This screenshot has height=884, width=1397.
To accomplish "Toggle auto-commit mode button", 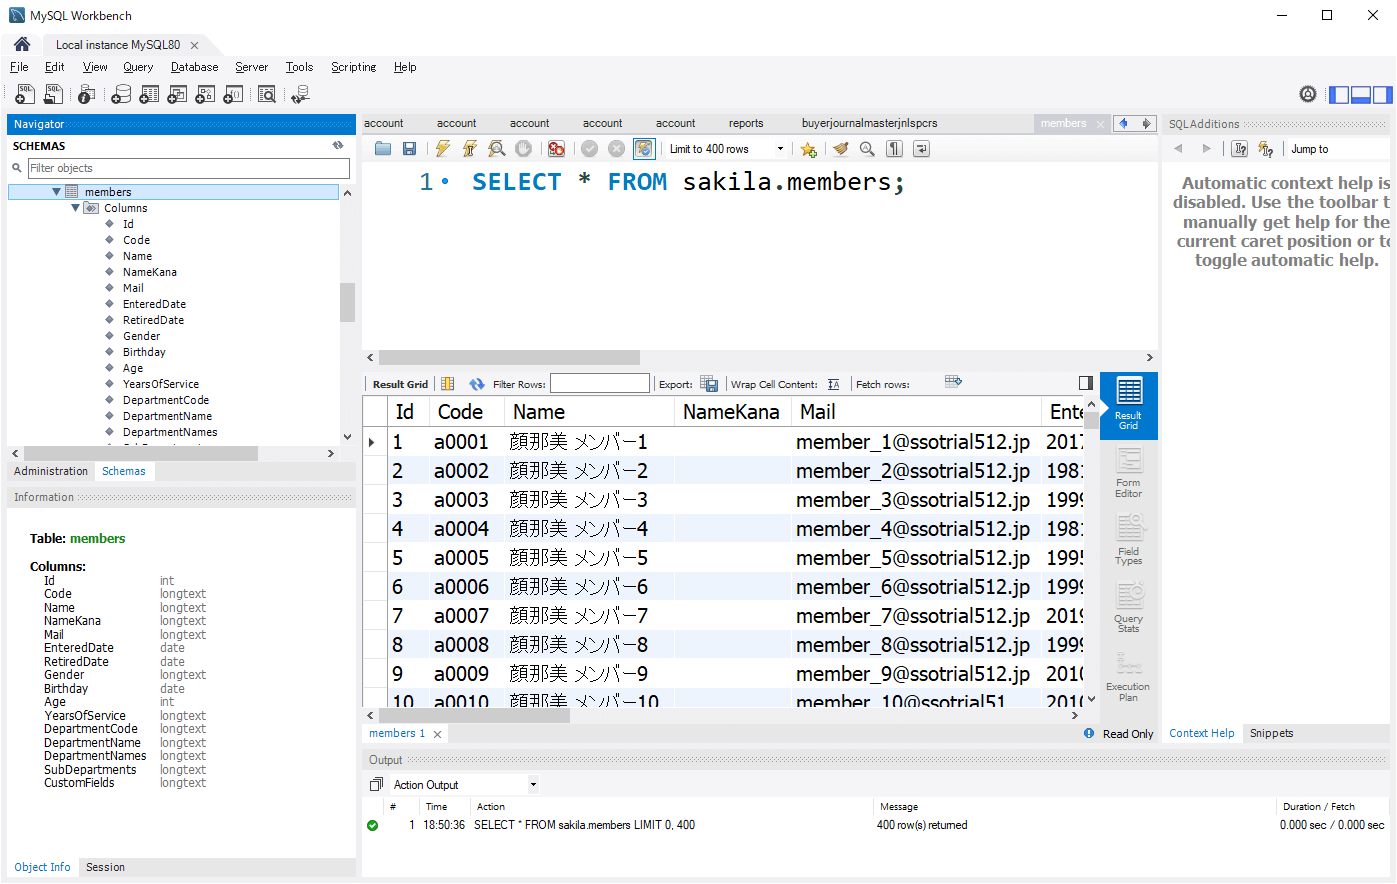I will 644,149.
